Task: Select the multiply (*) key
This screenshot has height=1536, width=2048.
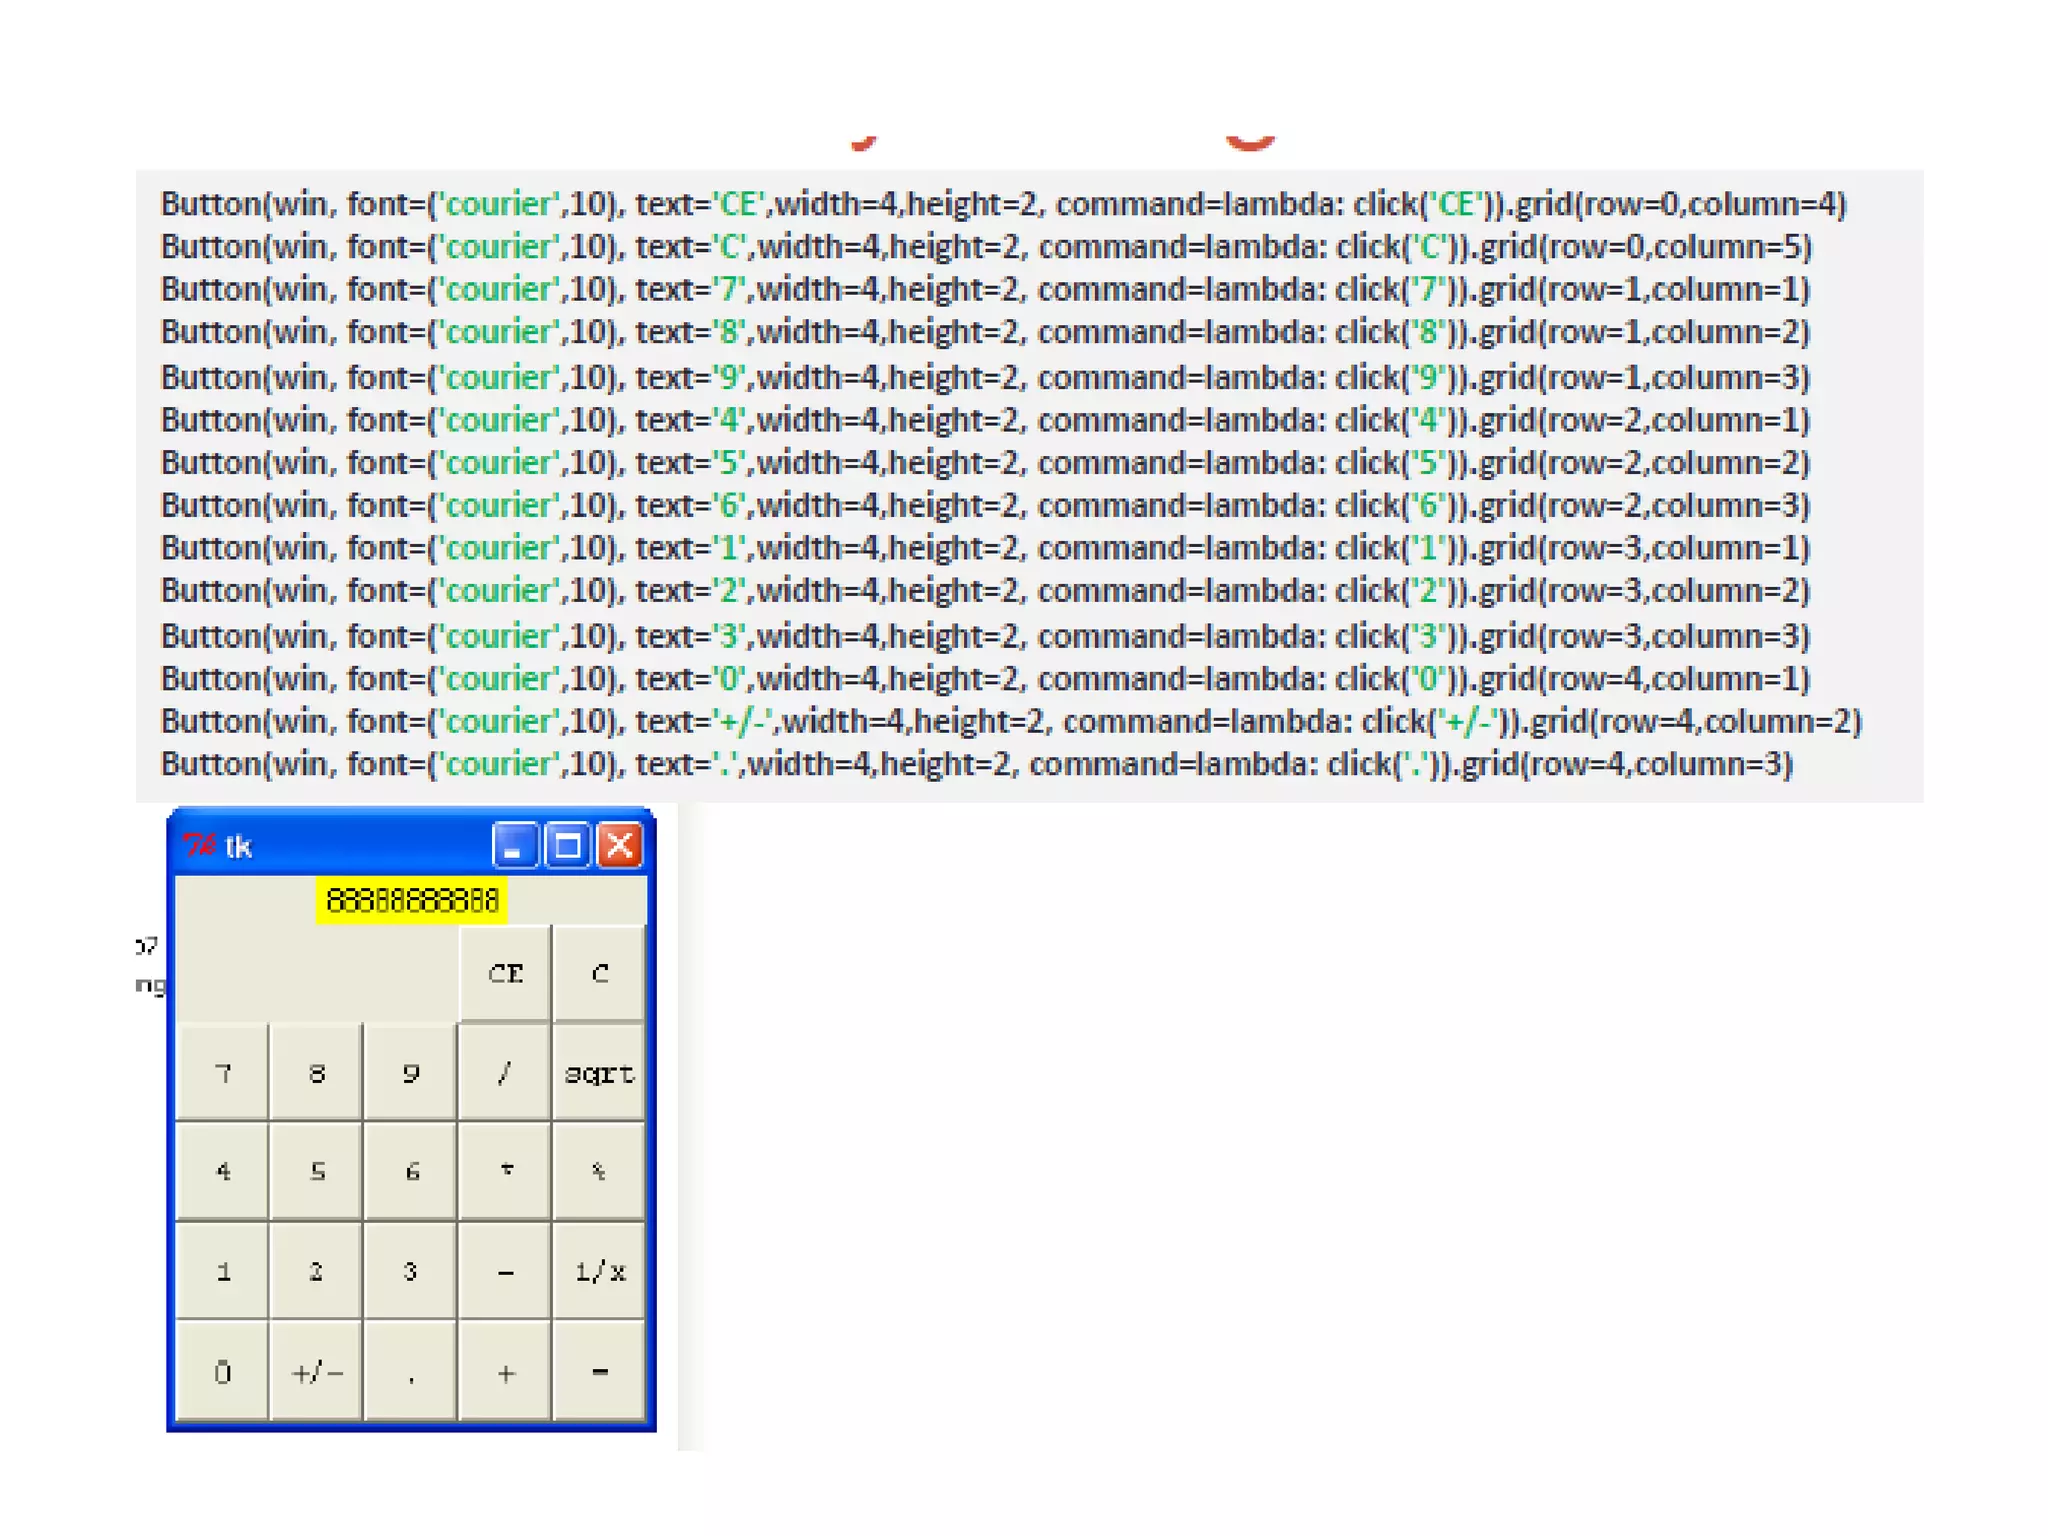Action: click(505, 1171)
